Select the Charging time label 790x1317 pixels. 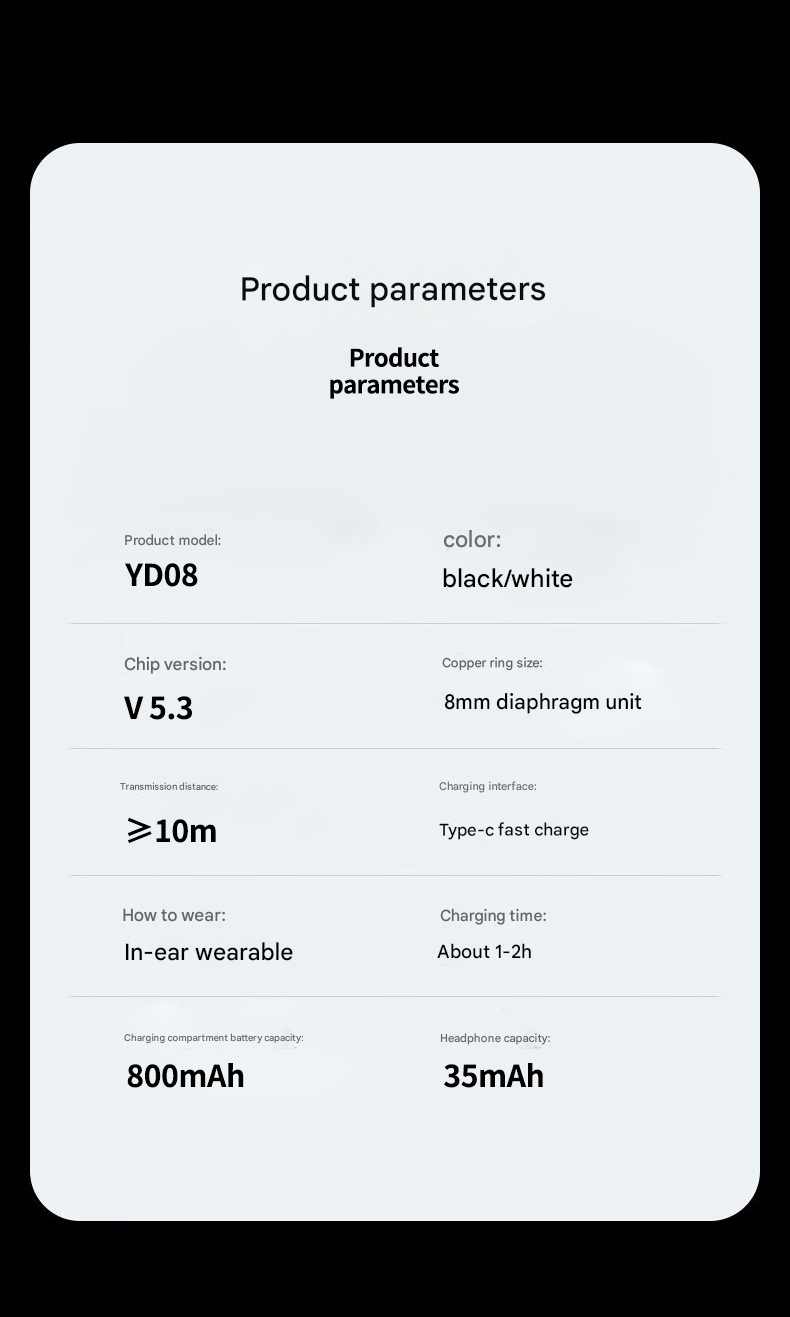[493, 916]
